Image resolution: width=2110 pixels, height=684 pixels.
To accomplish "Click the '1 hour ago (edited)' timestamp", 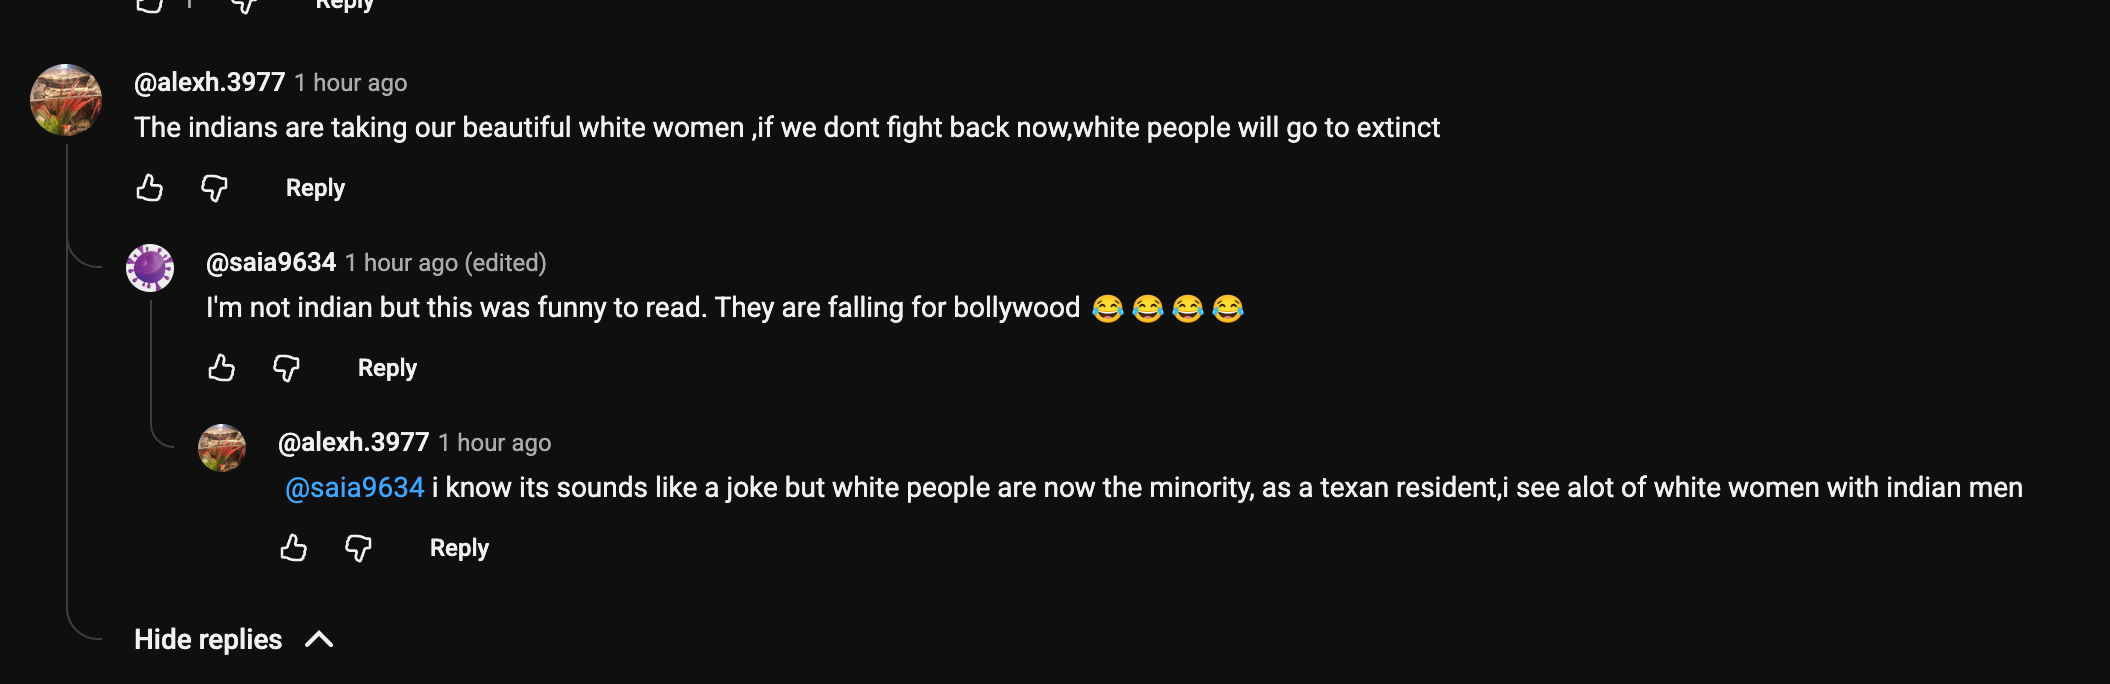I will point(446,263).
